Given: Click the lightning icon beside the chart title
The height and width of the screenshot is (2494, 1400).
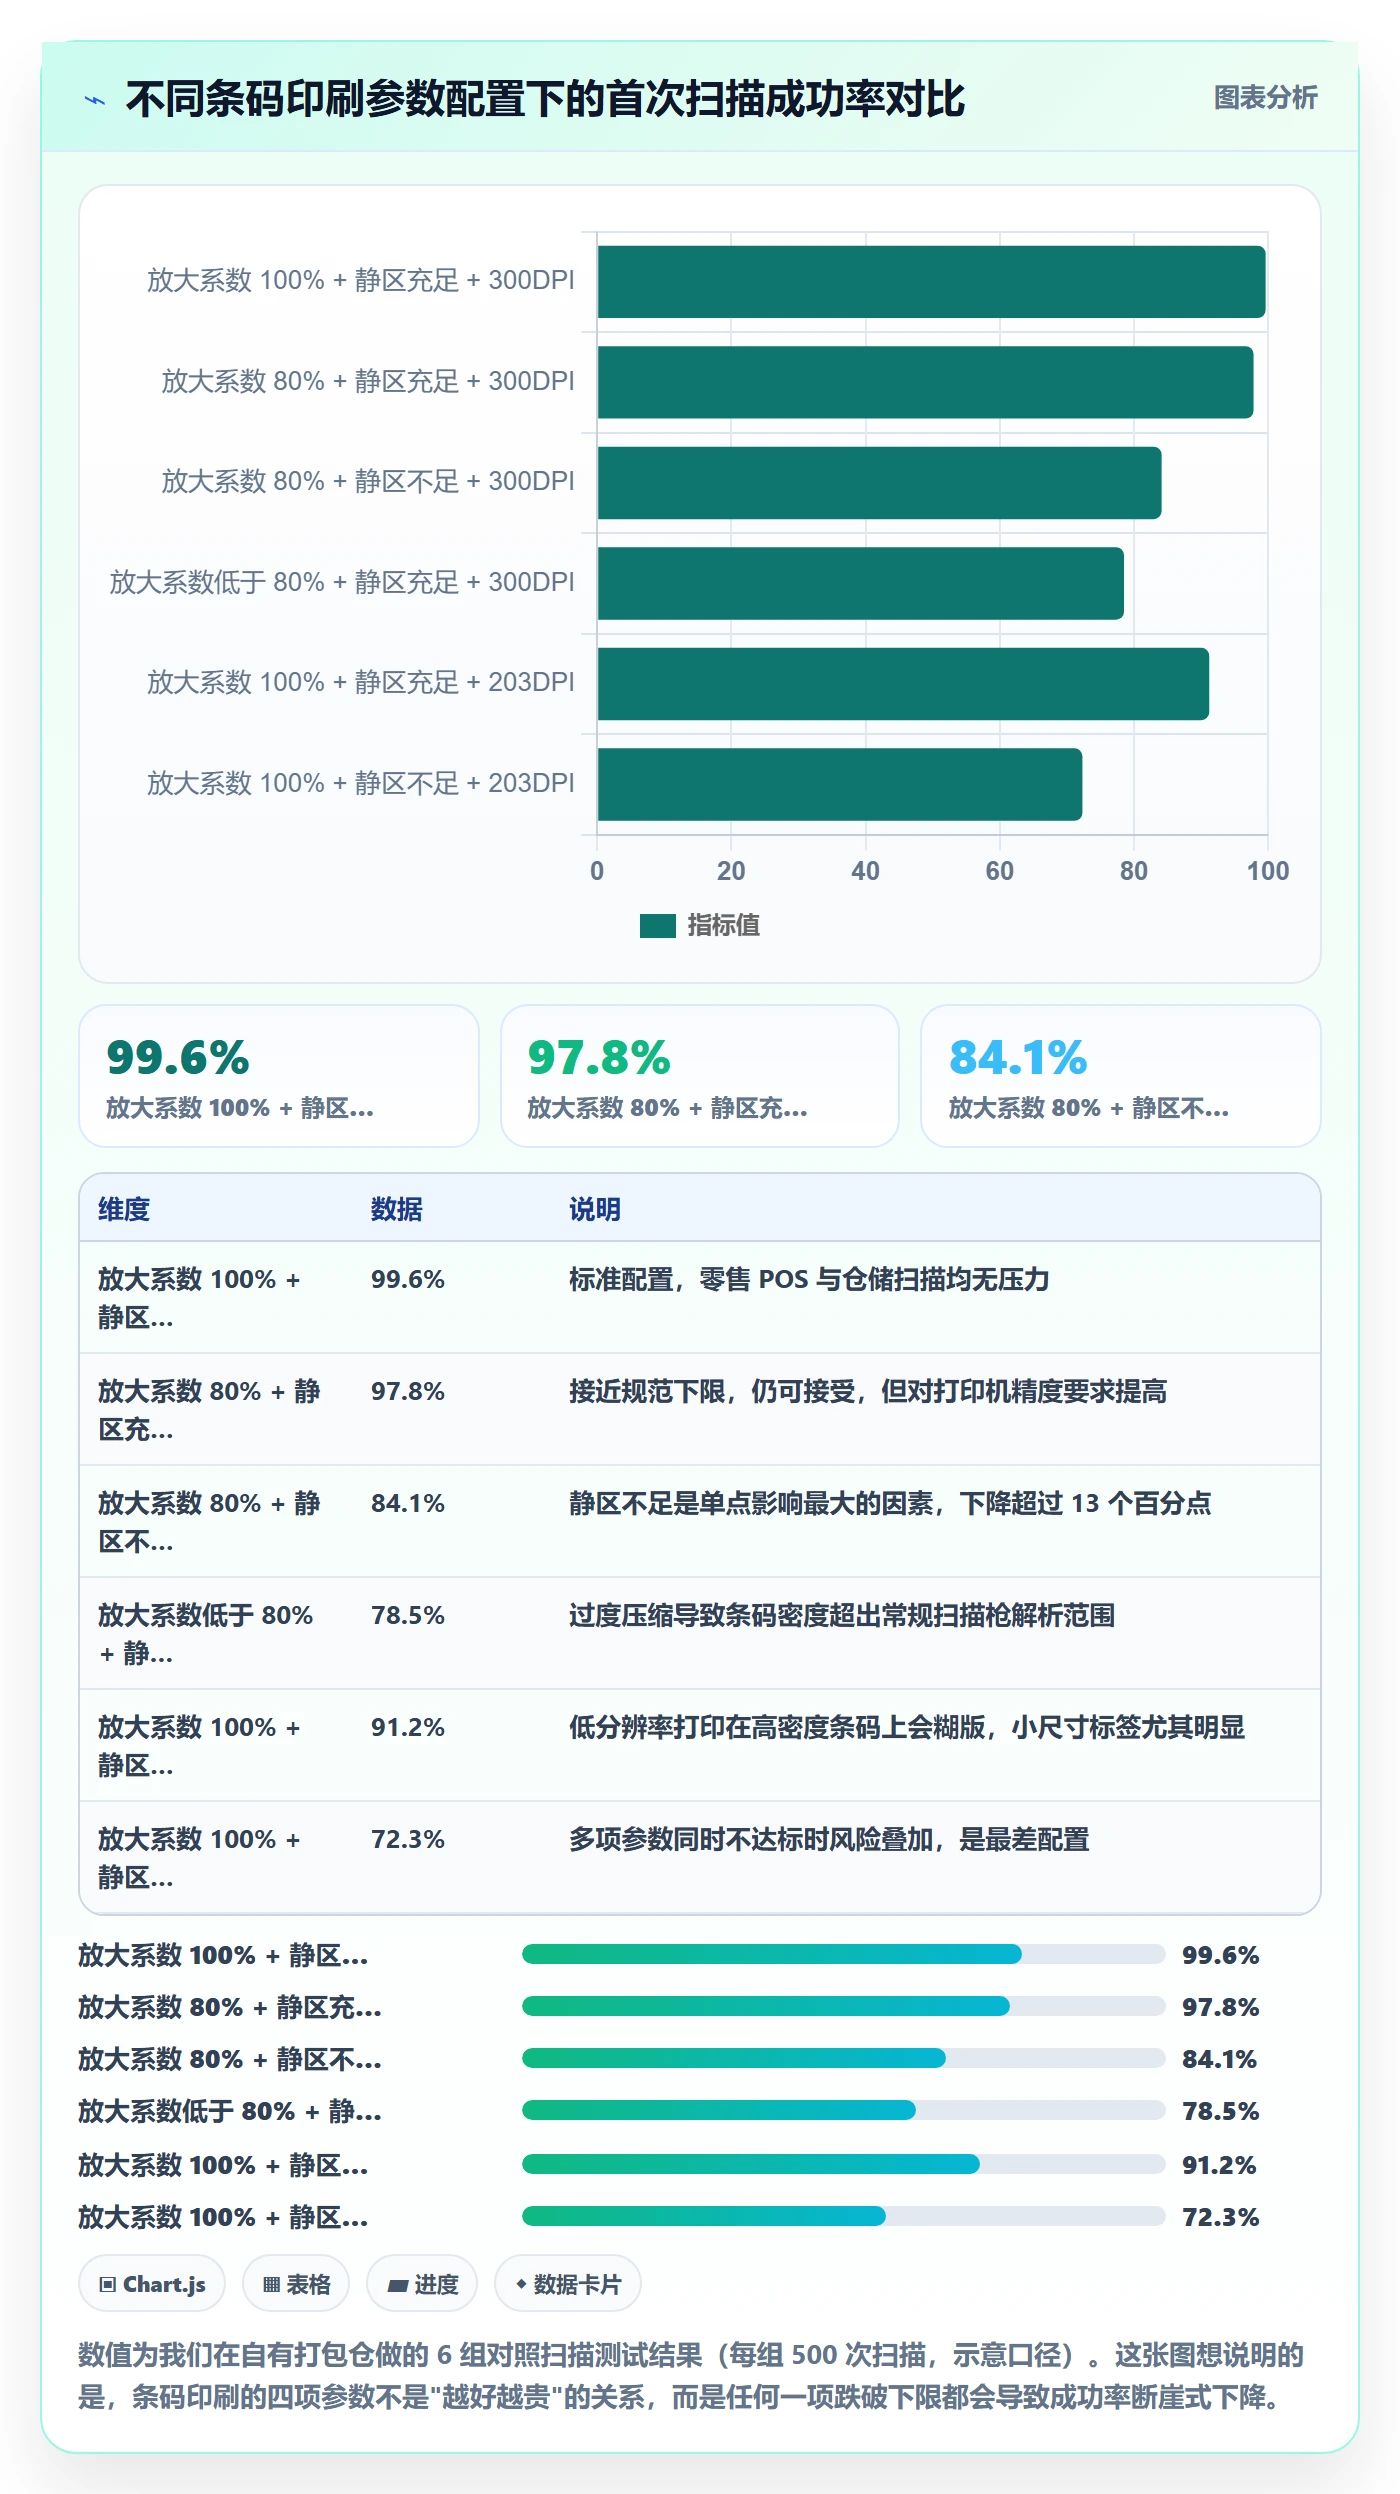Looking at the screenshot, I should (x=95, y=100).
